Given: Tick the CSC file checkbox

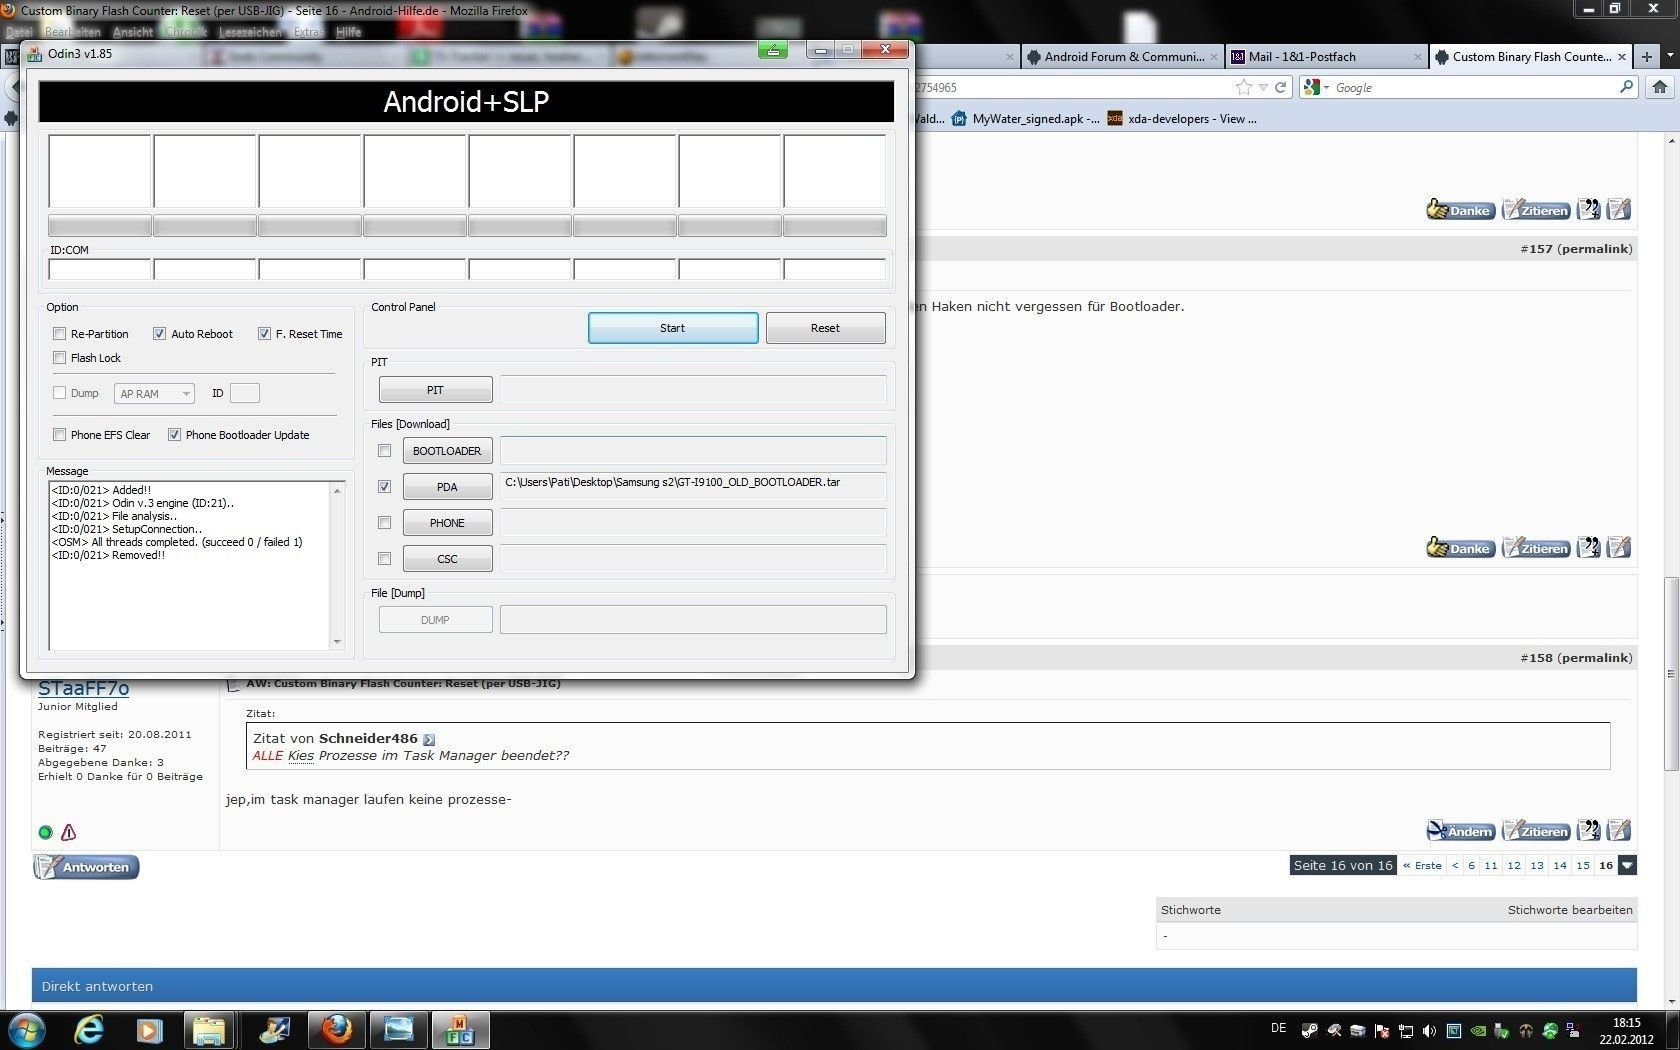Looking at the screenshot, I should (x=384, y=559).
